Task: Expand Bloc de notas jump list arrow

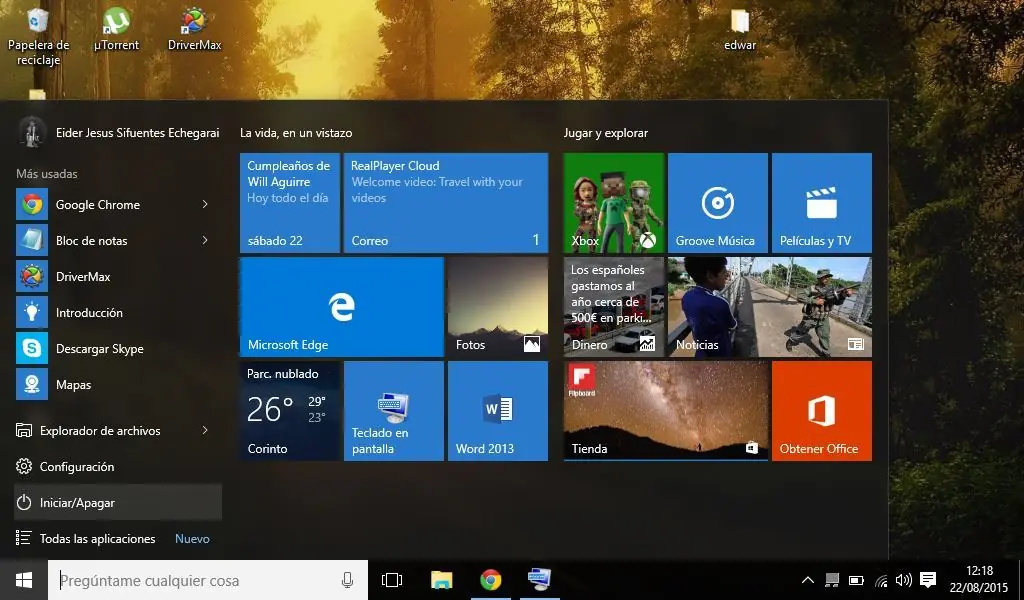Action: point(205,240)
